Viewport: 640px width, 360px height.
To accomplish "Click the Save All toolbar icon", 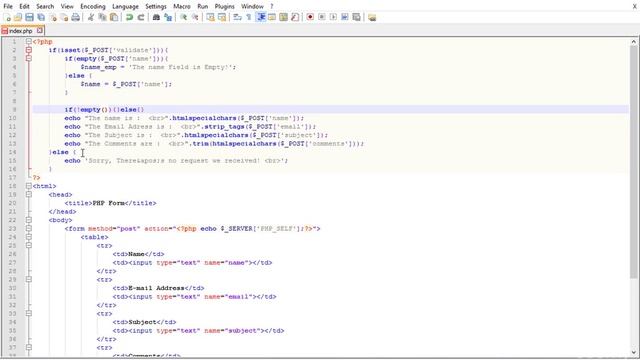I will coord(41,17).
